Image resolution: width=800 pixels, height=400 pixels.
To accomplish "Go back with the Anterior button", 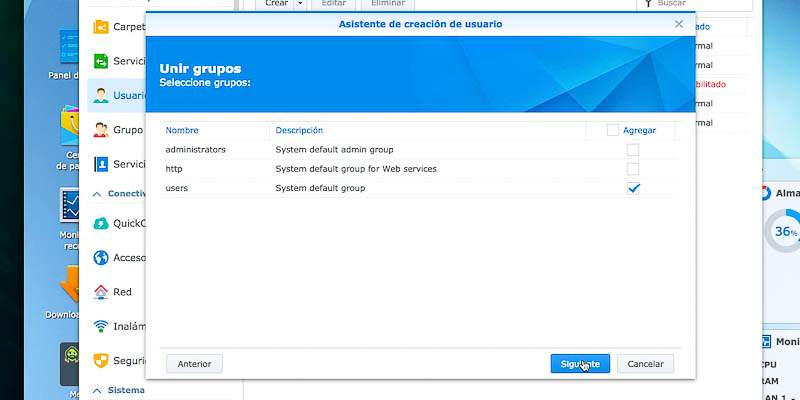I will (x=194, y=364).
